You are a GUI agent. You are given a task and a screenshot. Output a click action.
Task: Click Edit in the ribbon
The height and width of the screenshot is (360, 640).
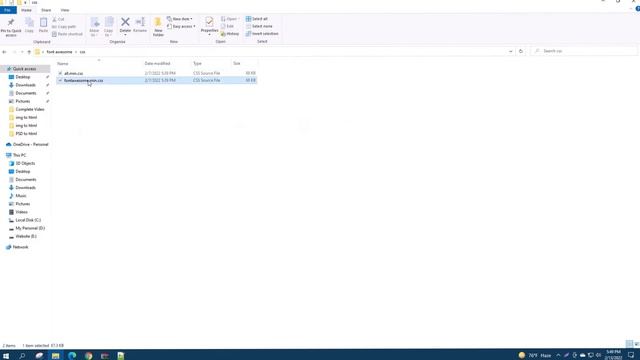tap(227, 27)
